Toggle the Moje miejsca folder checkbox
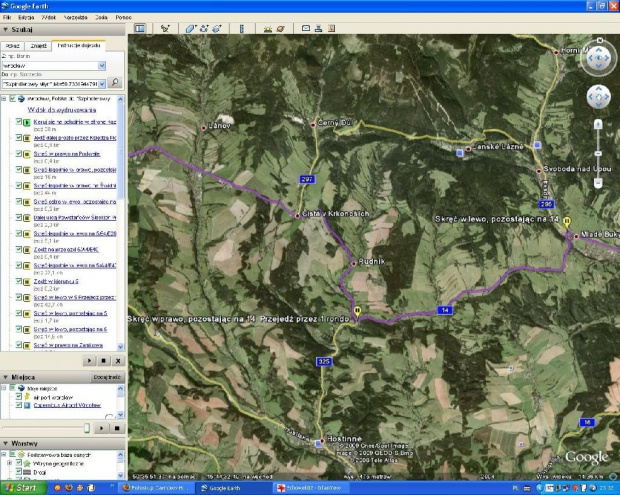 pos(13,388)
